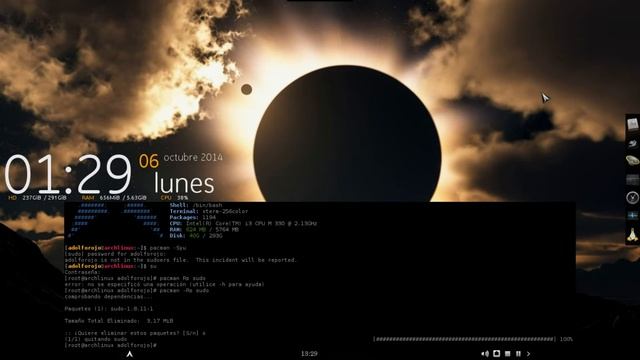Viewport: 640px width, 360px height.
Task: Click 'not in the sudoers file' message
Action: pyautogui.click(x=180, y=260)
